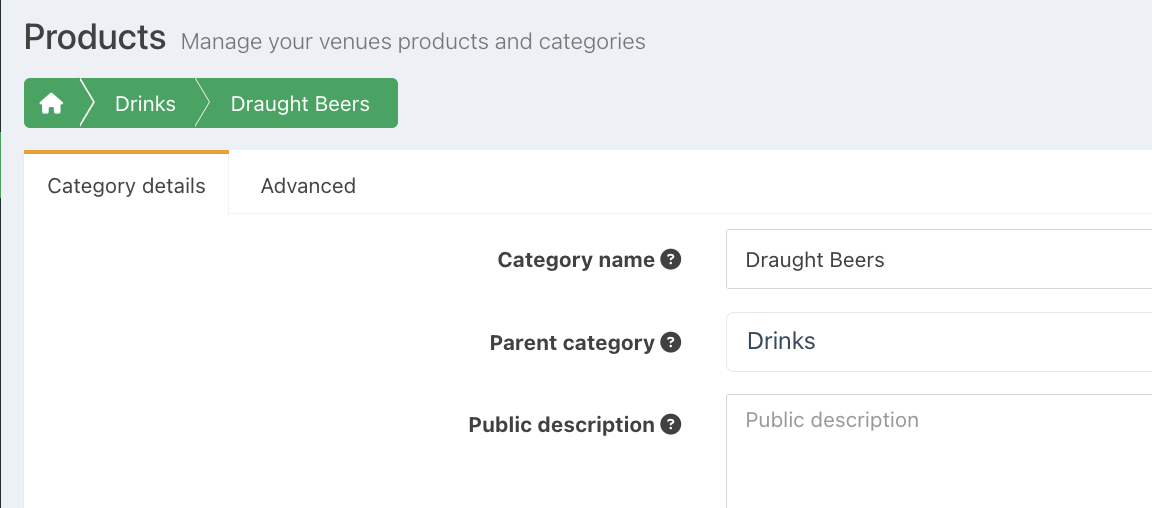Click the help icon beside Category name
This screenshot has height=508, width=1152.
pos(671,260)
